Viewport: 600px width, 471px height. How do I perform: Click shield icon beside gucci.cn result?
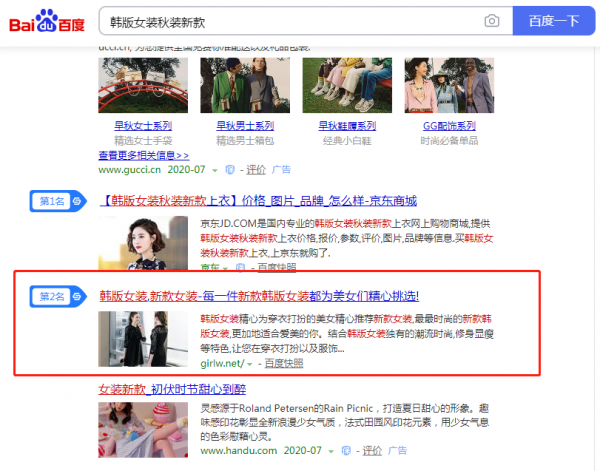(230, 171)
